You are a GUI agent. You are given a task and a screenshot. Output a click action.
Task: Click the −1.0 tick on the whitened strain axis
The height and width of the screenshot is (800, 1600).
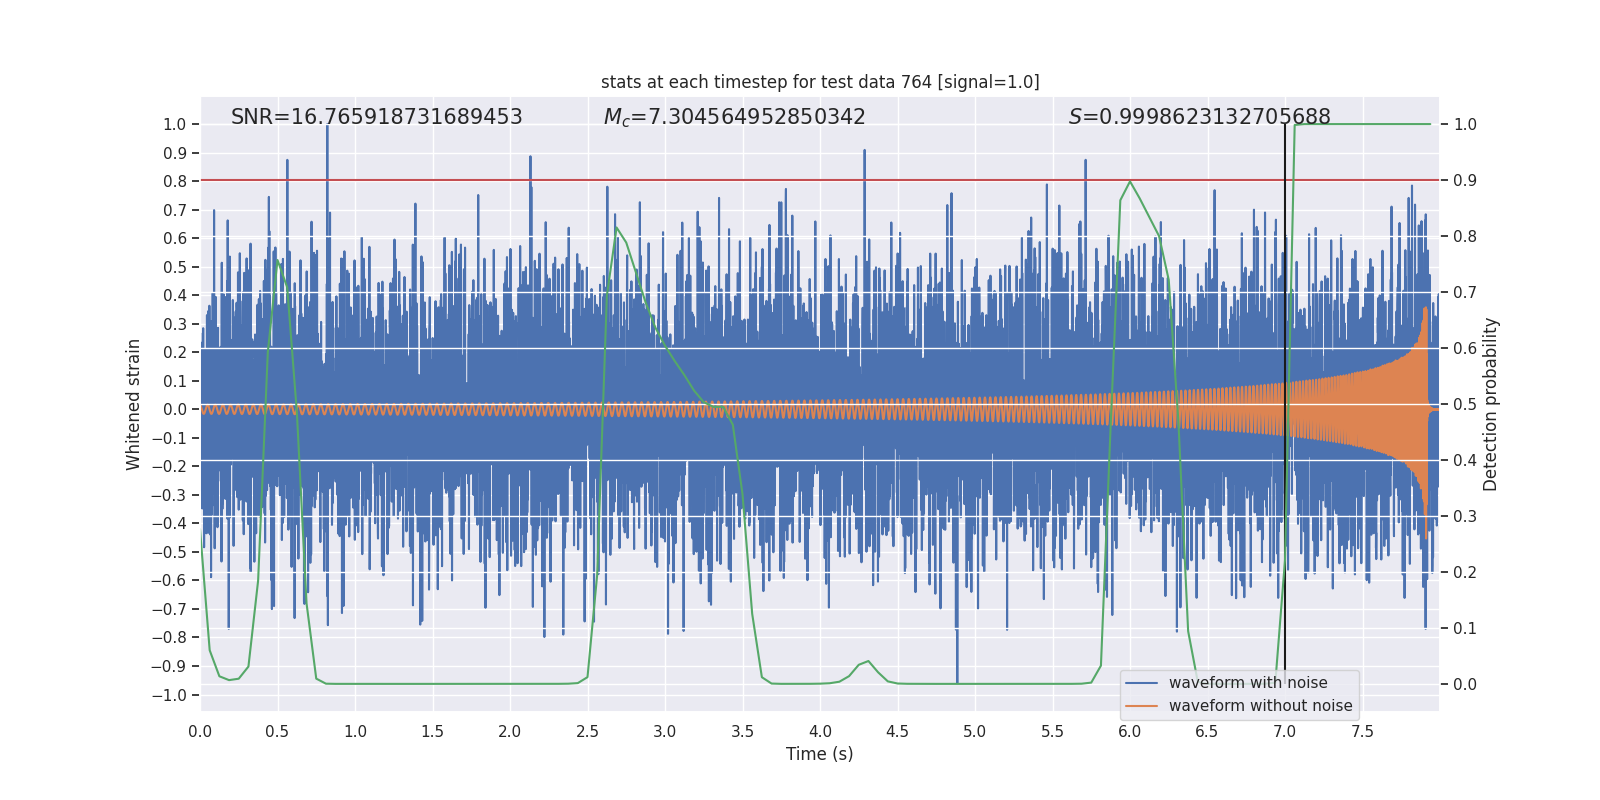coord(174,695)
